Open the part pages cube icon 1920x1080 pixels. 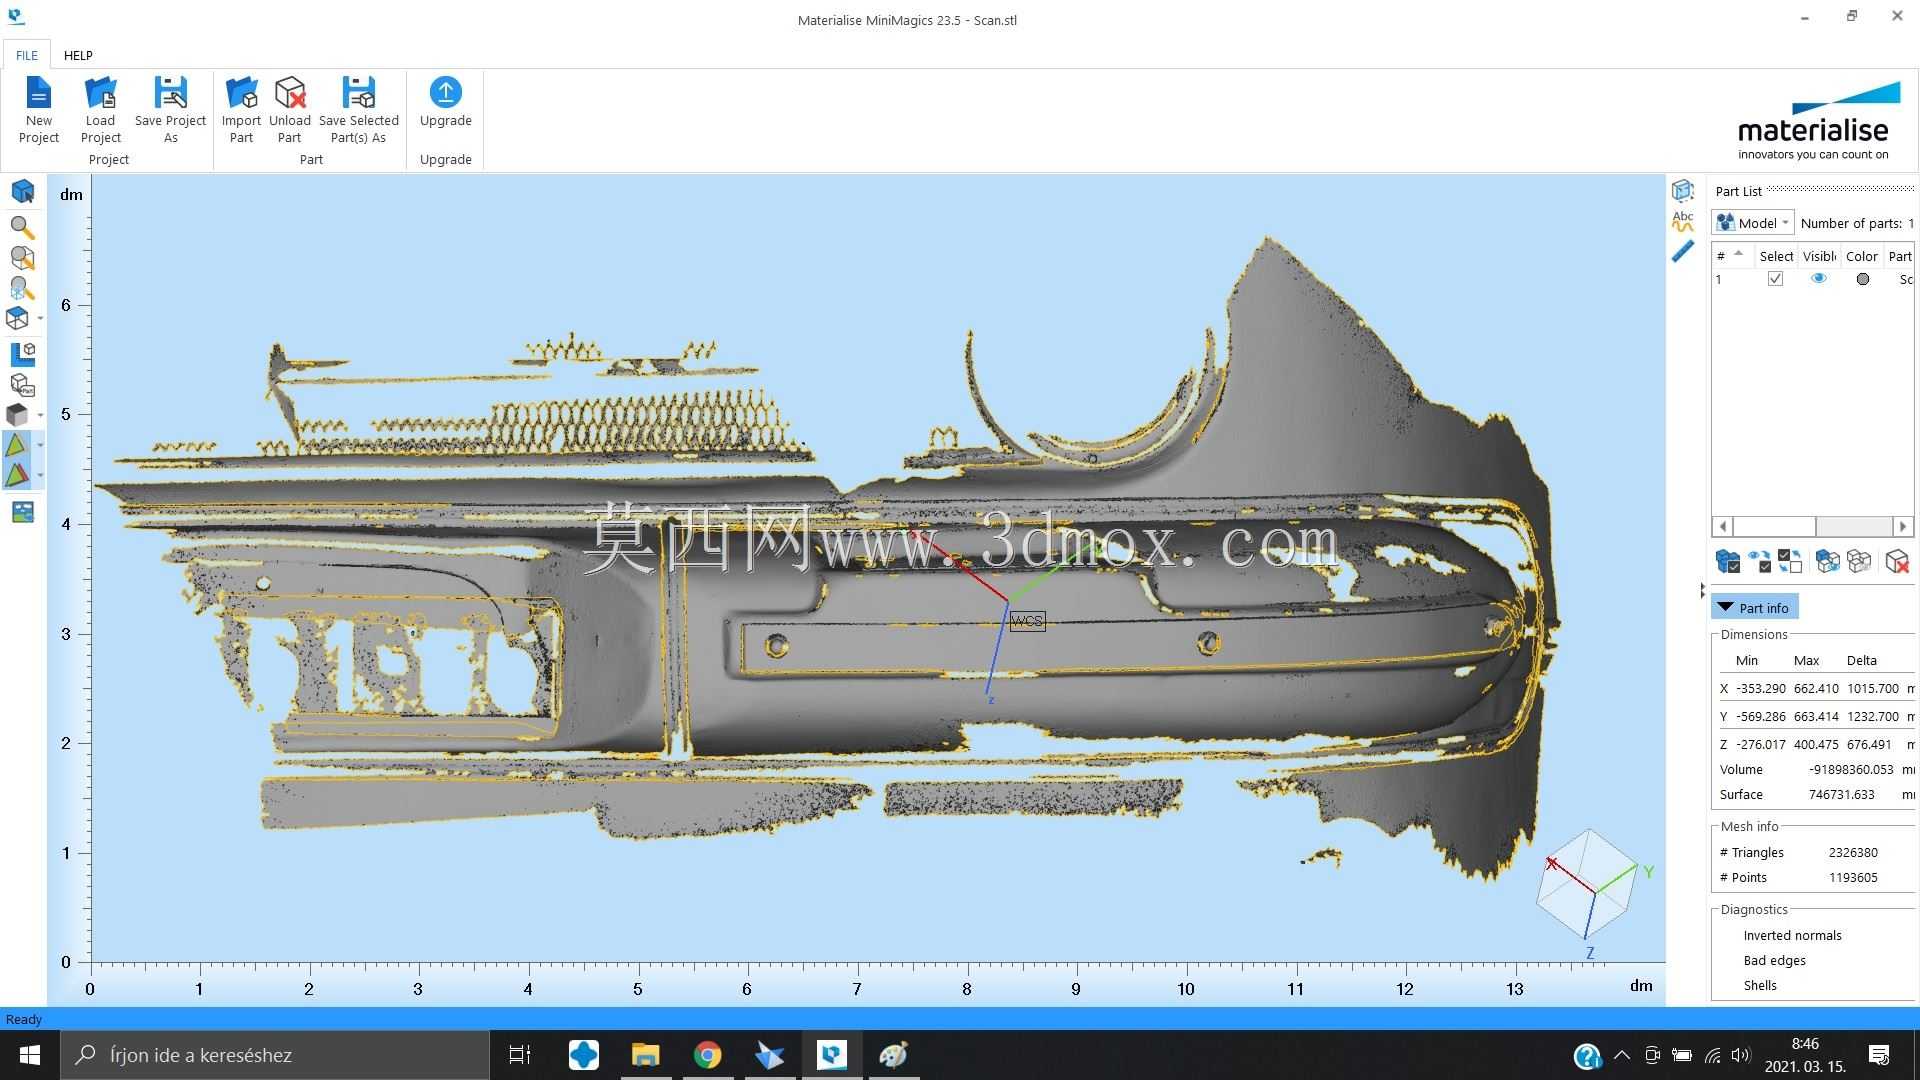click(x=1683, y=190)
